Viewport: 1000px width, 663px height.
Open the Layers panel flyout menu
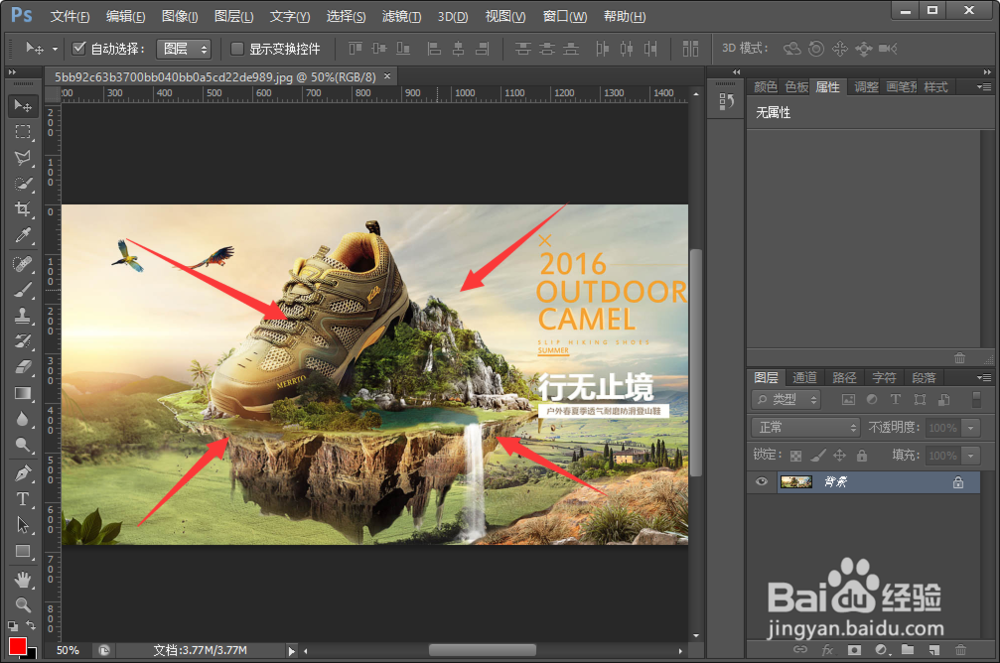click(x=983, y=377)
